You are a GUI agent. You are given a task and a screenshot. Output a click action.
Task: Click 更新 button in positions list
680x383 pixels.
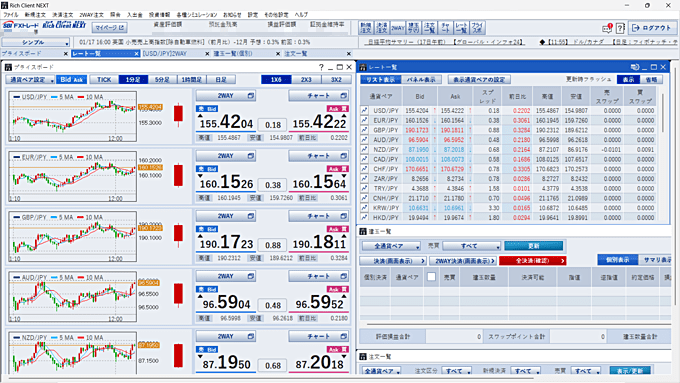[x=533, y=246]
